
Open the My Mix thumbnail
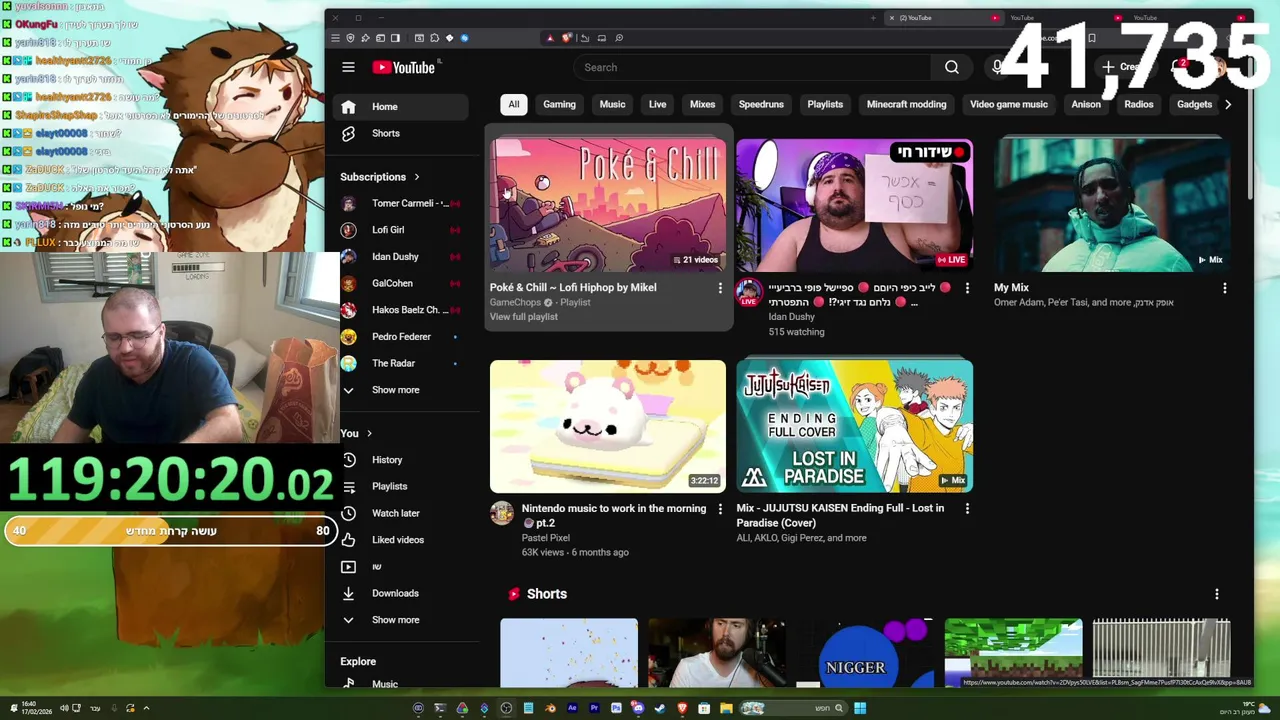click(x=1112, y=205)
